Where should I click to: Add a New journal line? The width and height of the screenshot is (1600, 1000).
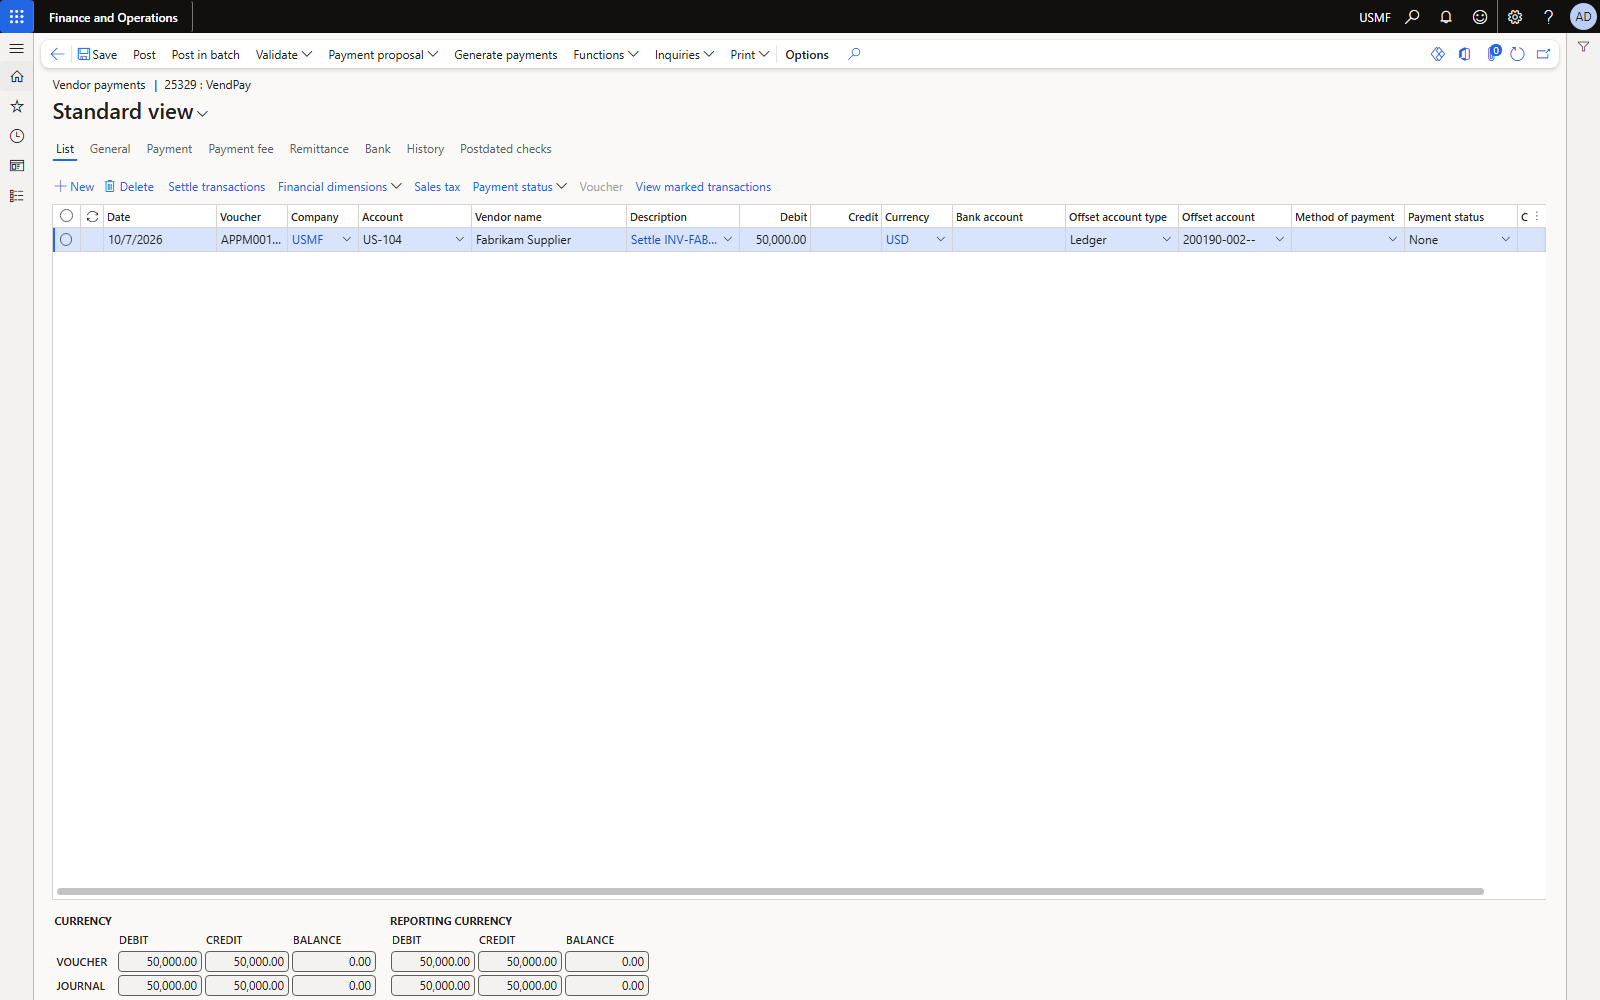(74, 187)
